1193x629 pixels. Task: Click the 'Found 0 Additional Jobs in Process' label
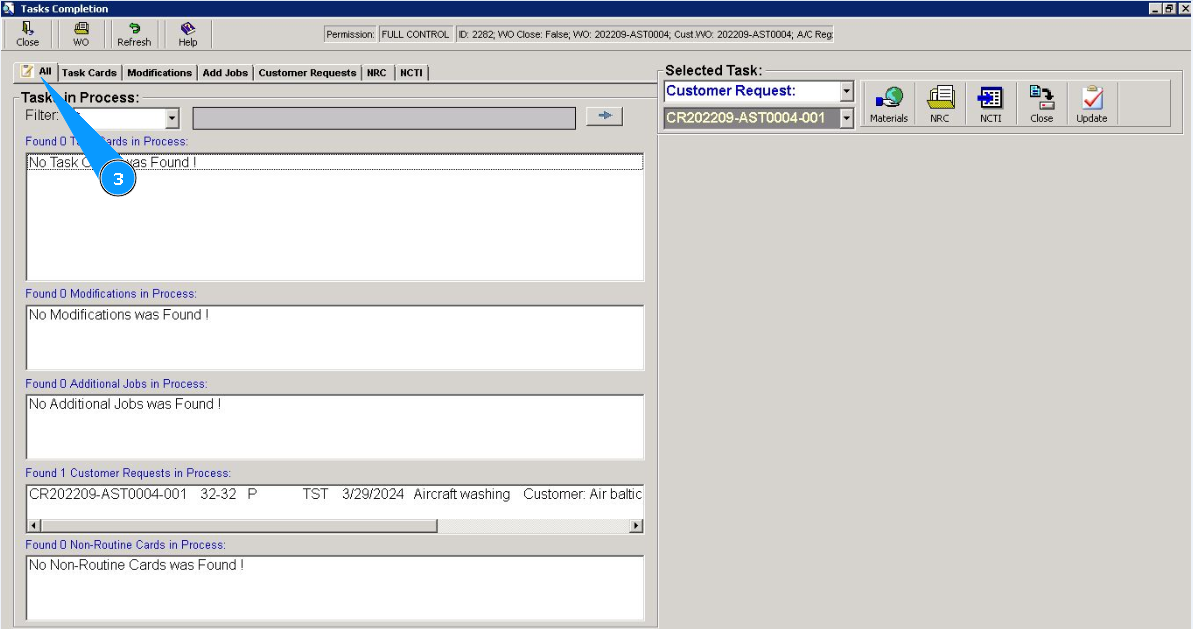pyautogui.click(x=116, y=384)
